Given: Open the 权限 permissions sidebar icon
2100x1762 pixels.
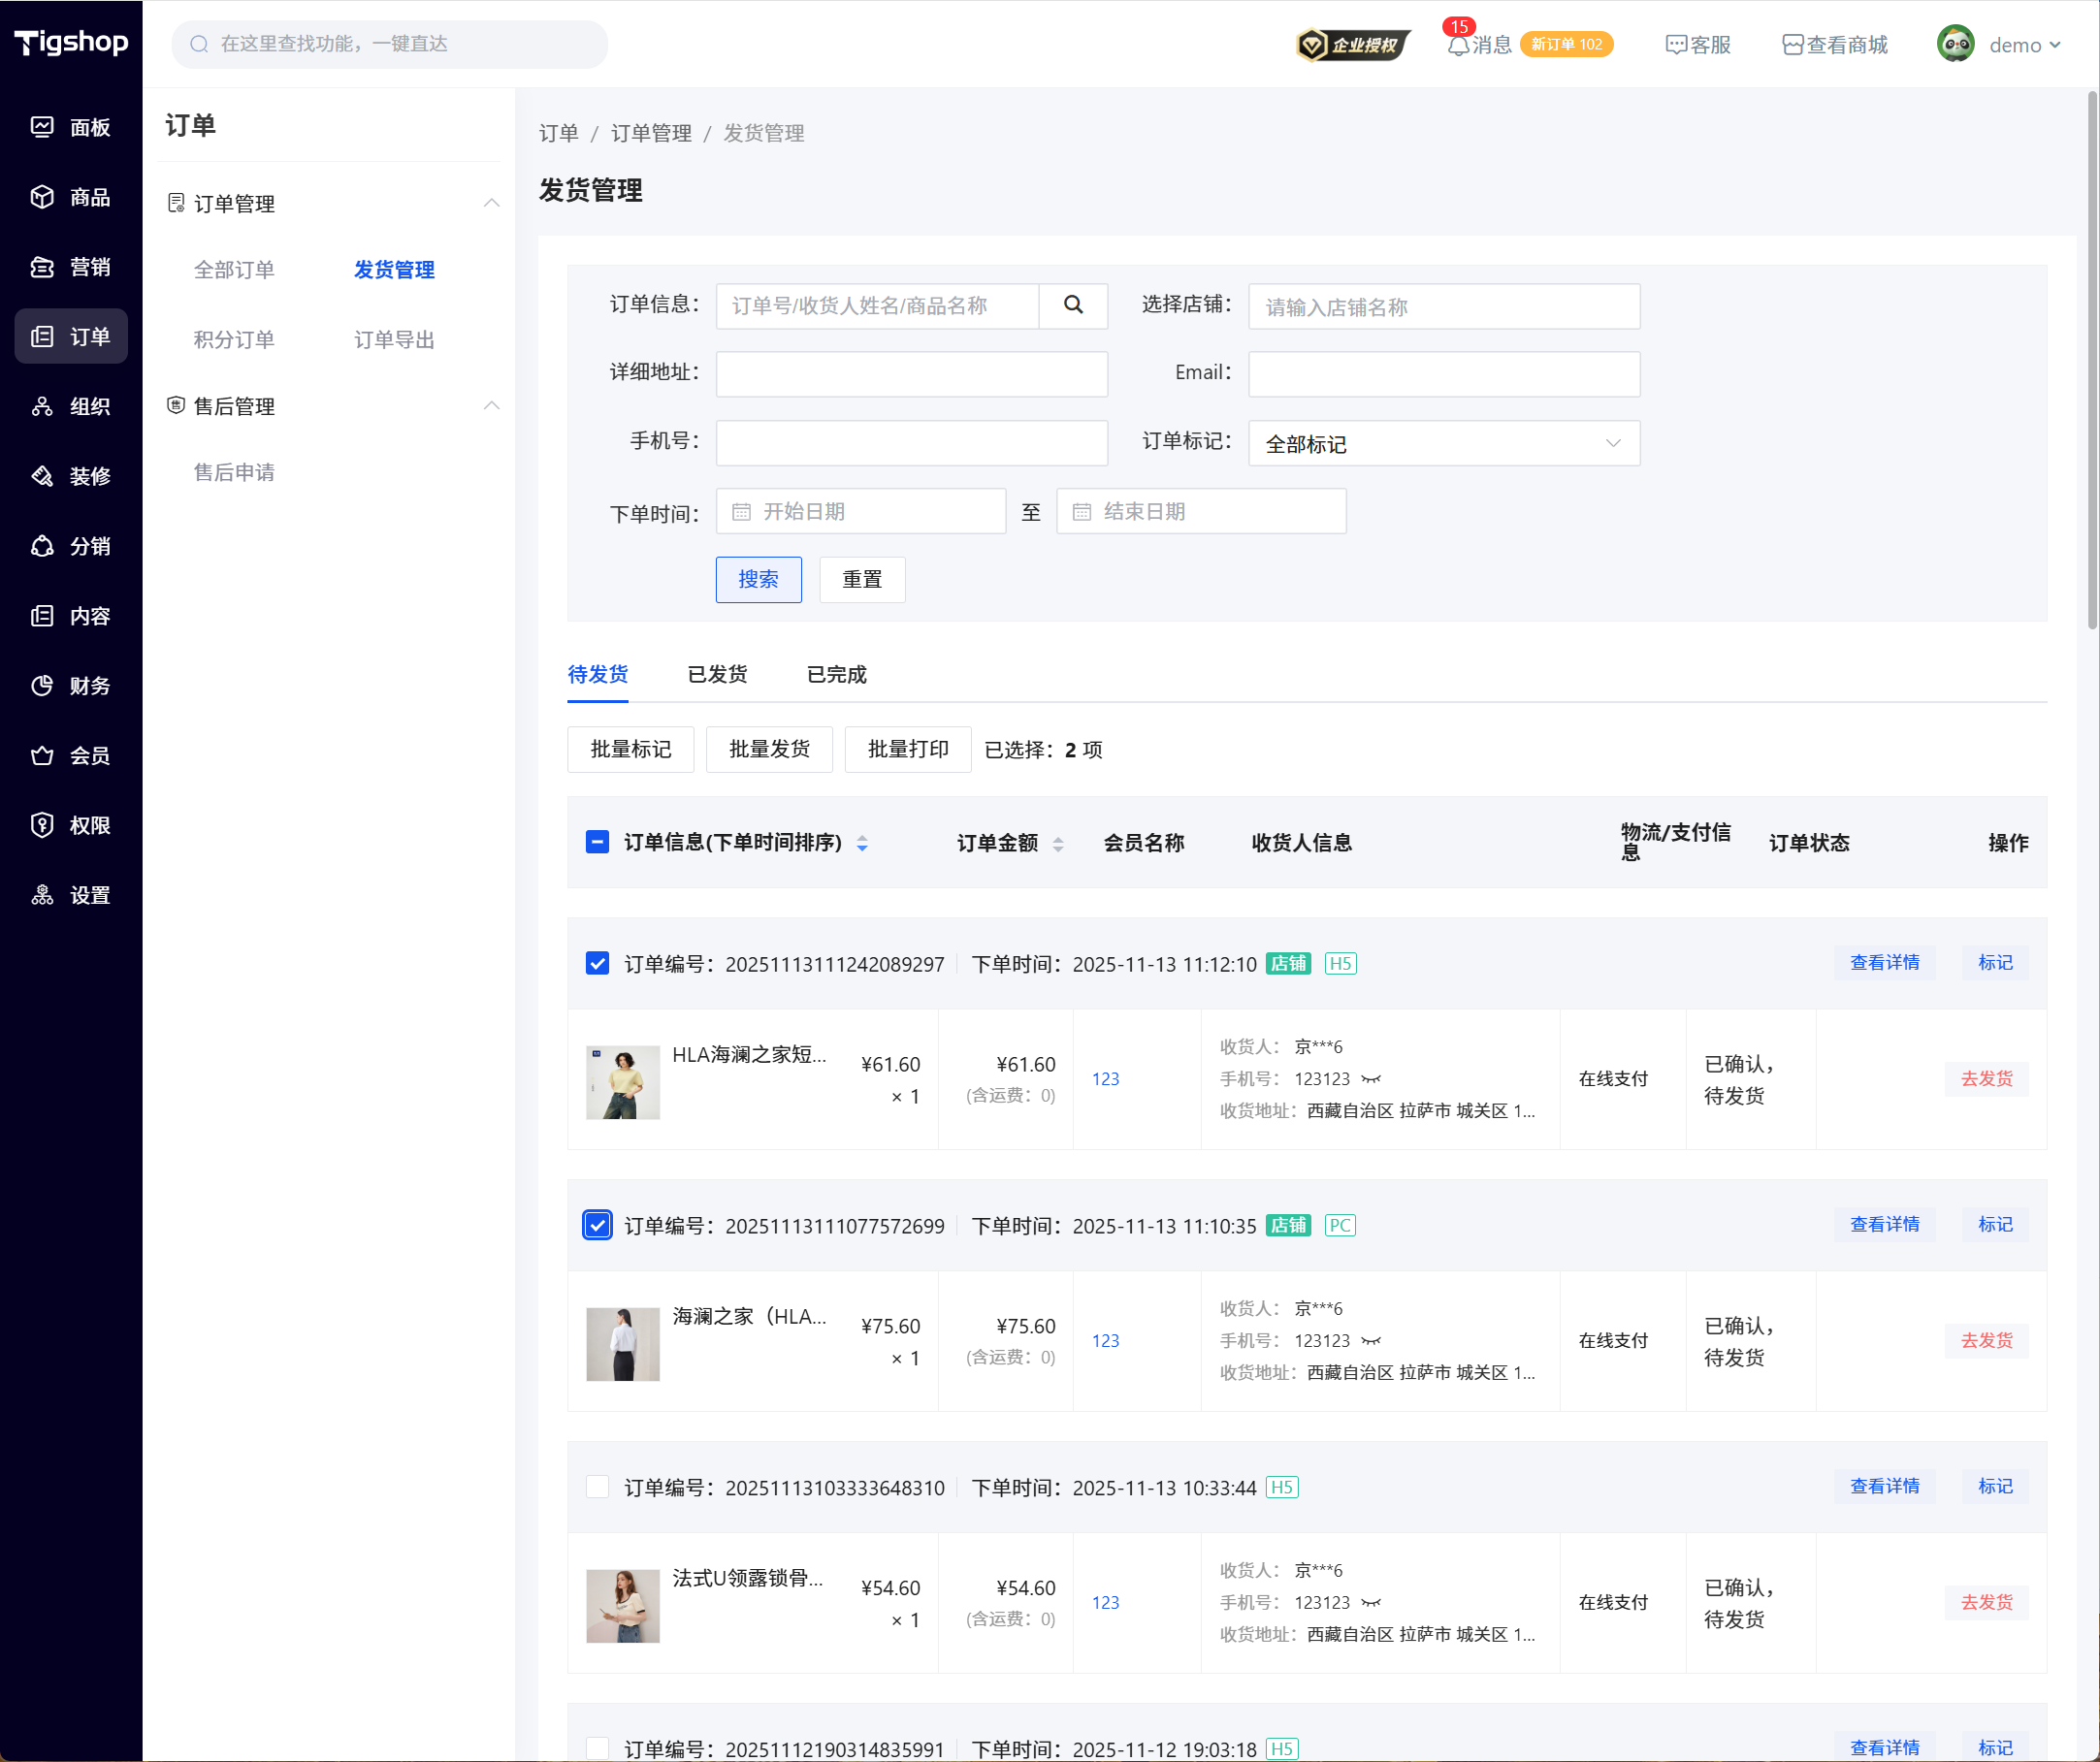Looking at the screenshot, I should click(42, 825).
